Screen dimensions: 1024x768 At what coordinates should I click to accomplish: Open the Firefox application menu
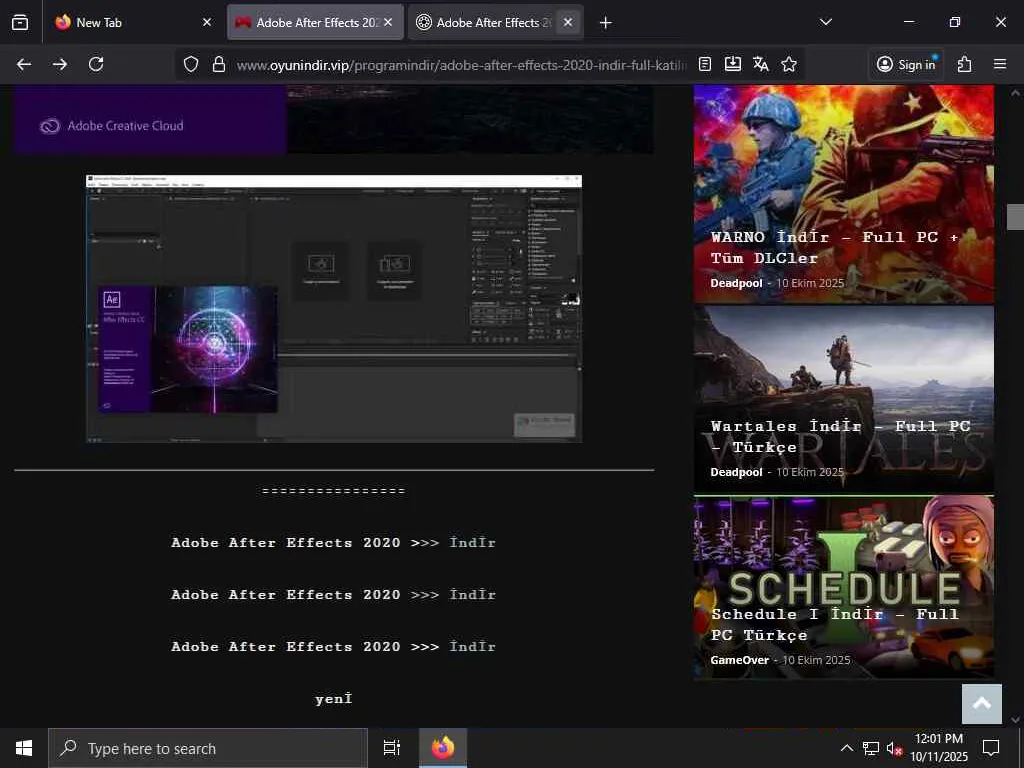(x=1000, y=64)
